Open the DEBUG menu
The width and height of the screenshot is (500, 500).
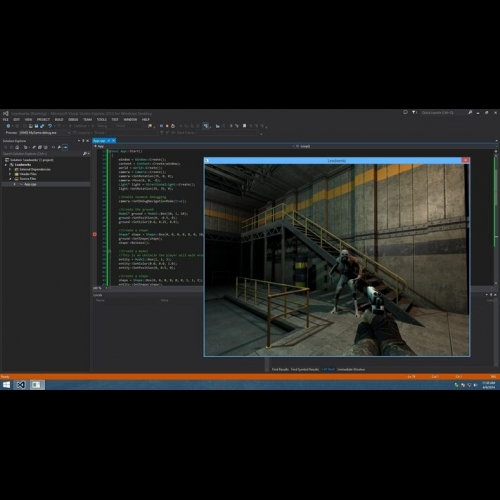[x=73, y=119]
